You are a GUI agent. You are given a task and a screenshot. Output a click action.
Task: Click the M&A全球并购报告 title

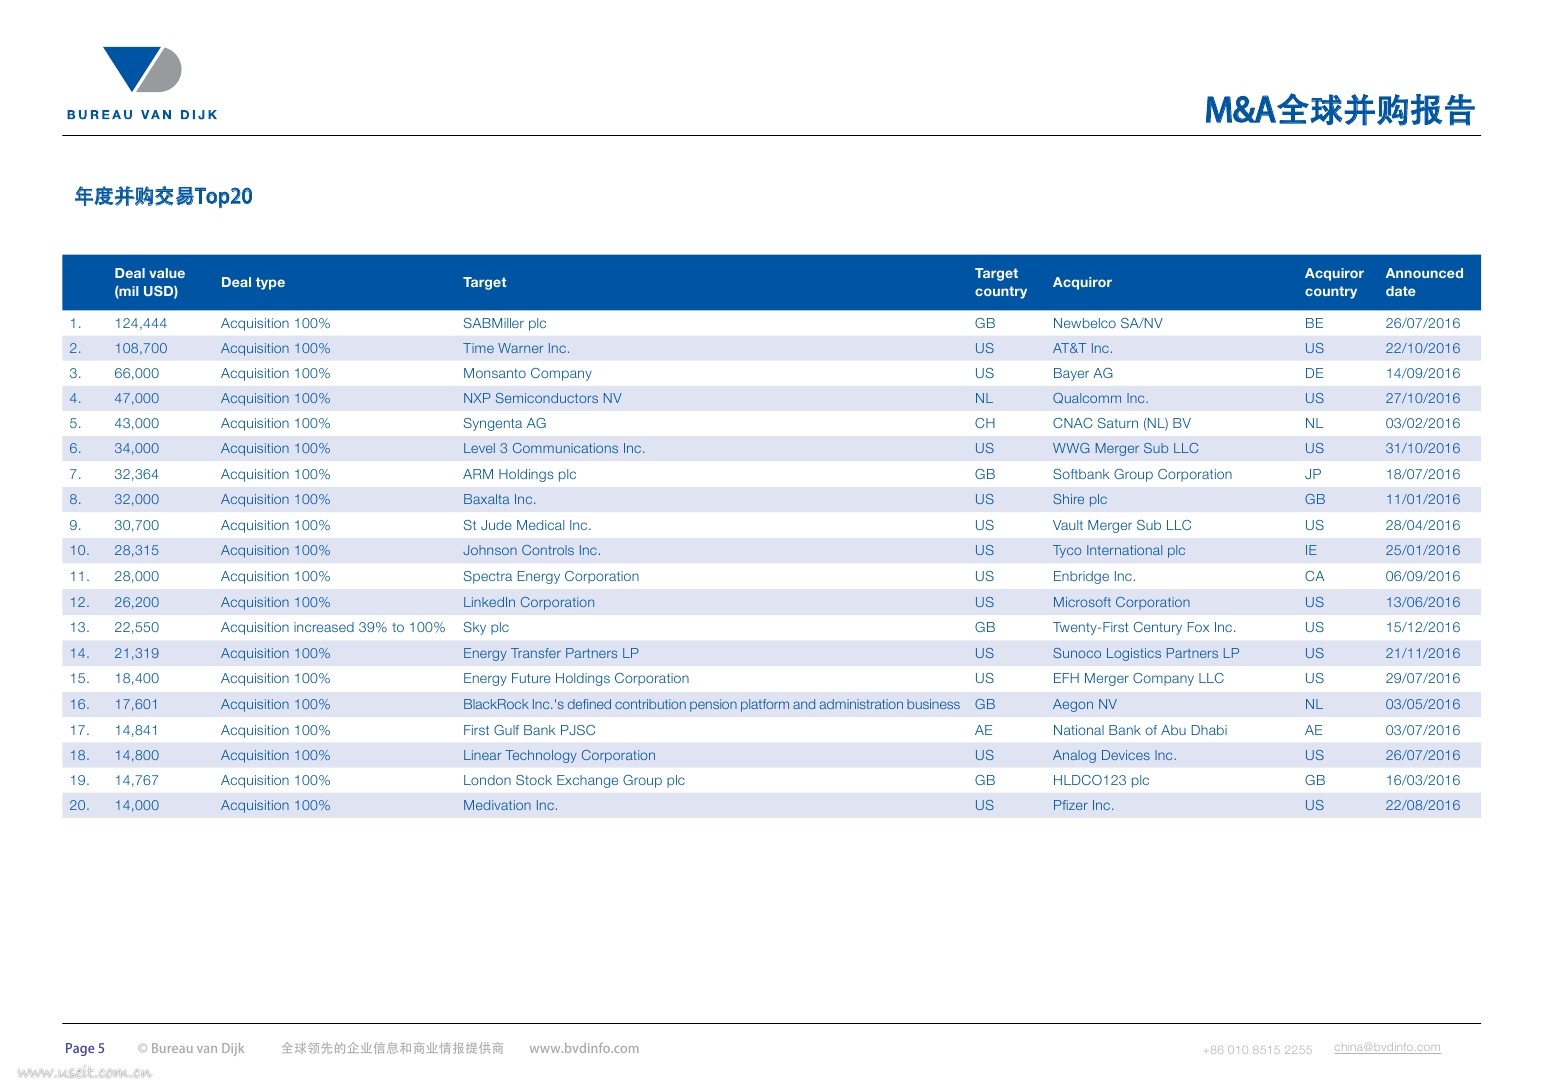click(1339, 109)
